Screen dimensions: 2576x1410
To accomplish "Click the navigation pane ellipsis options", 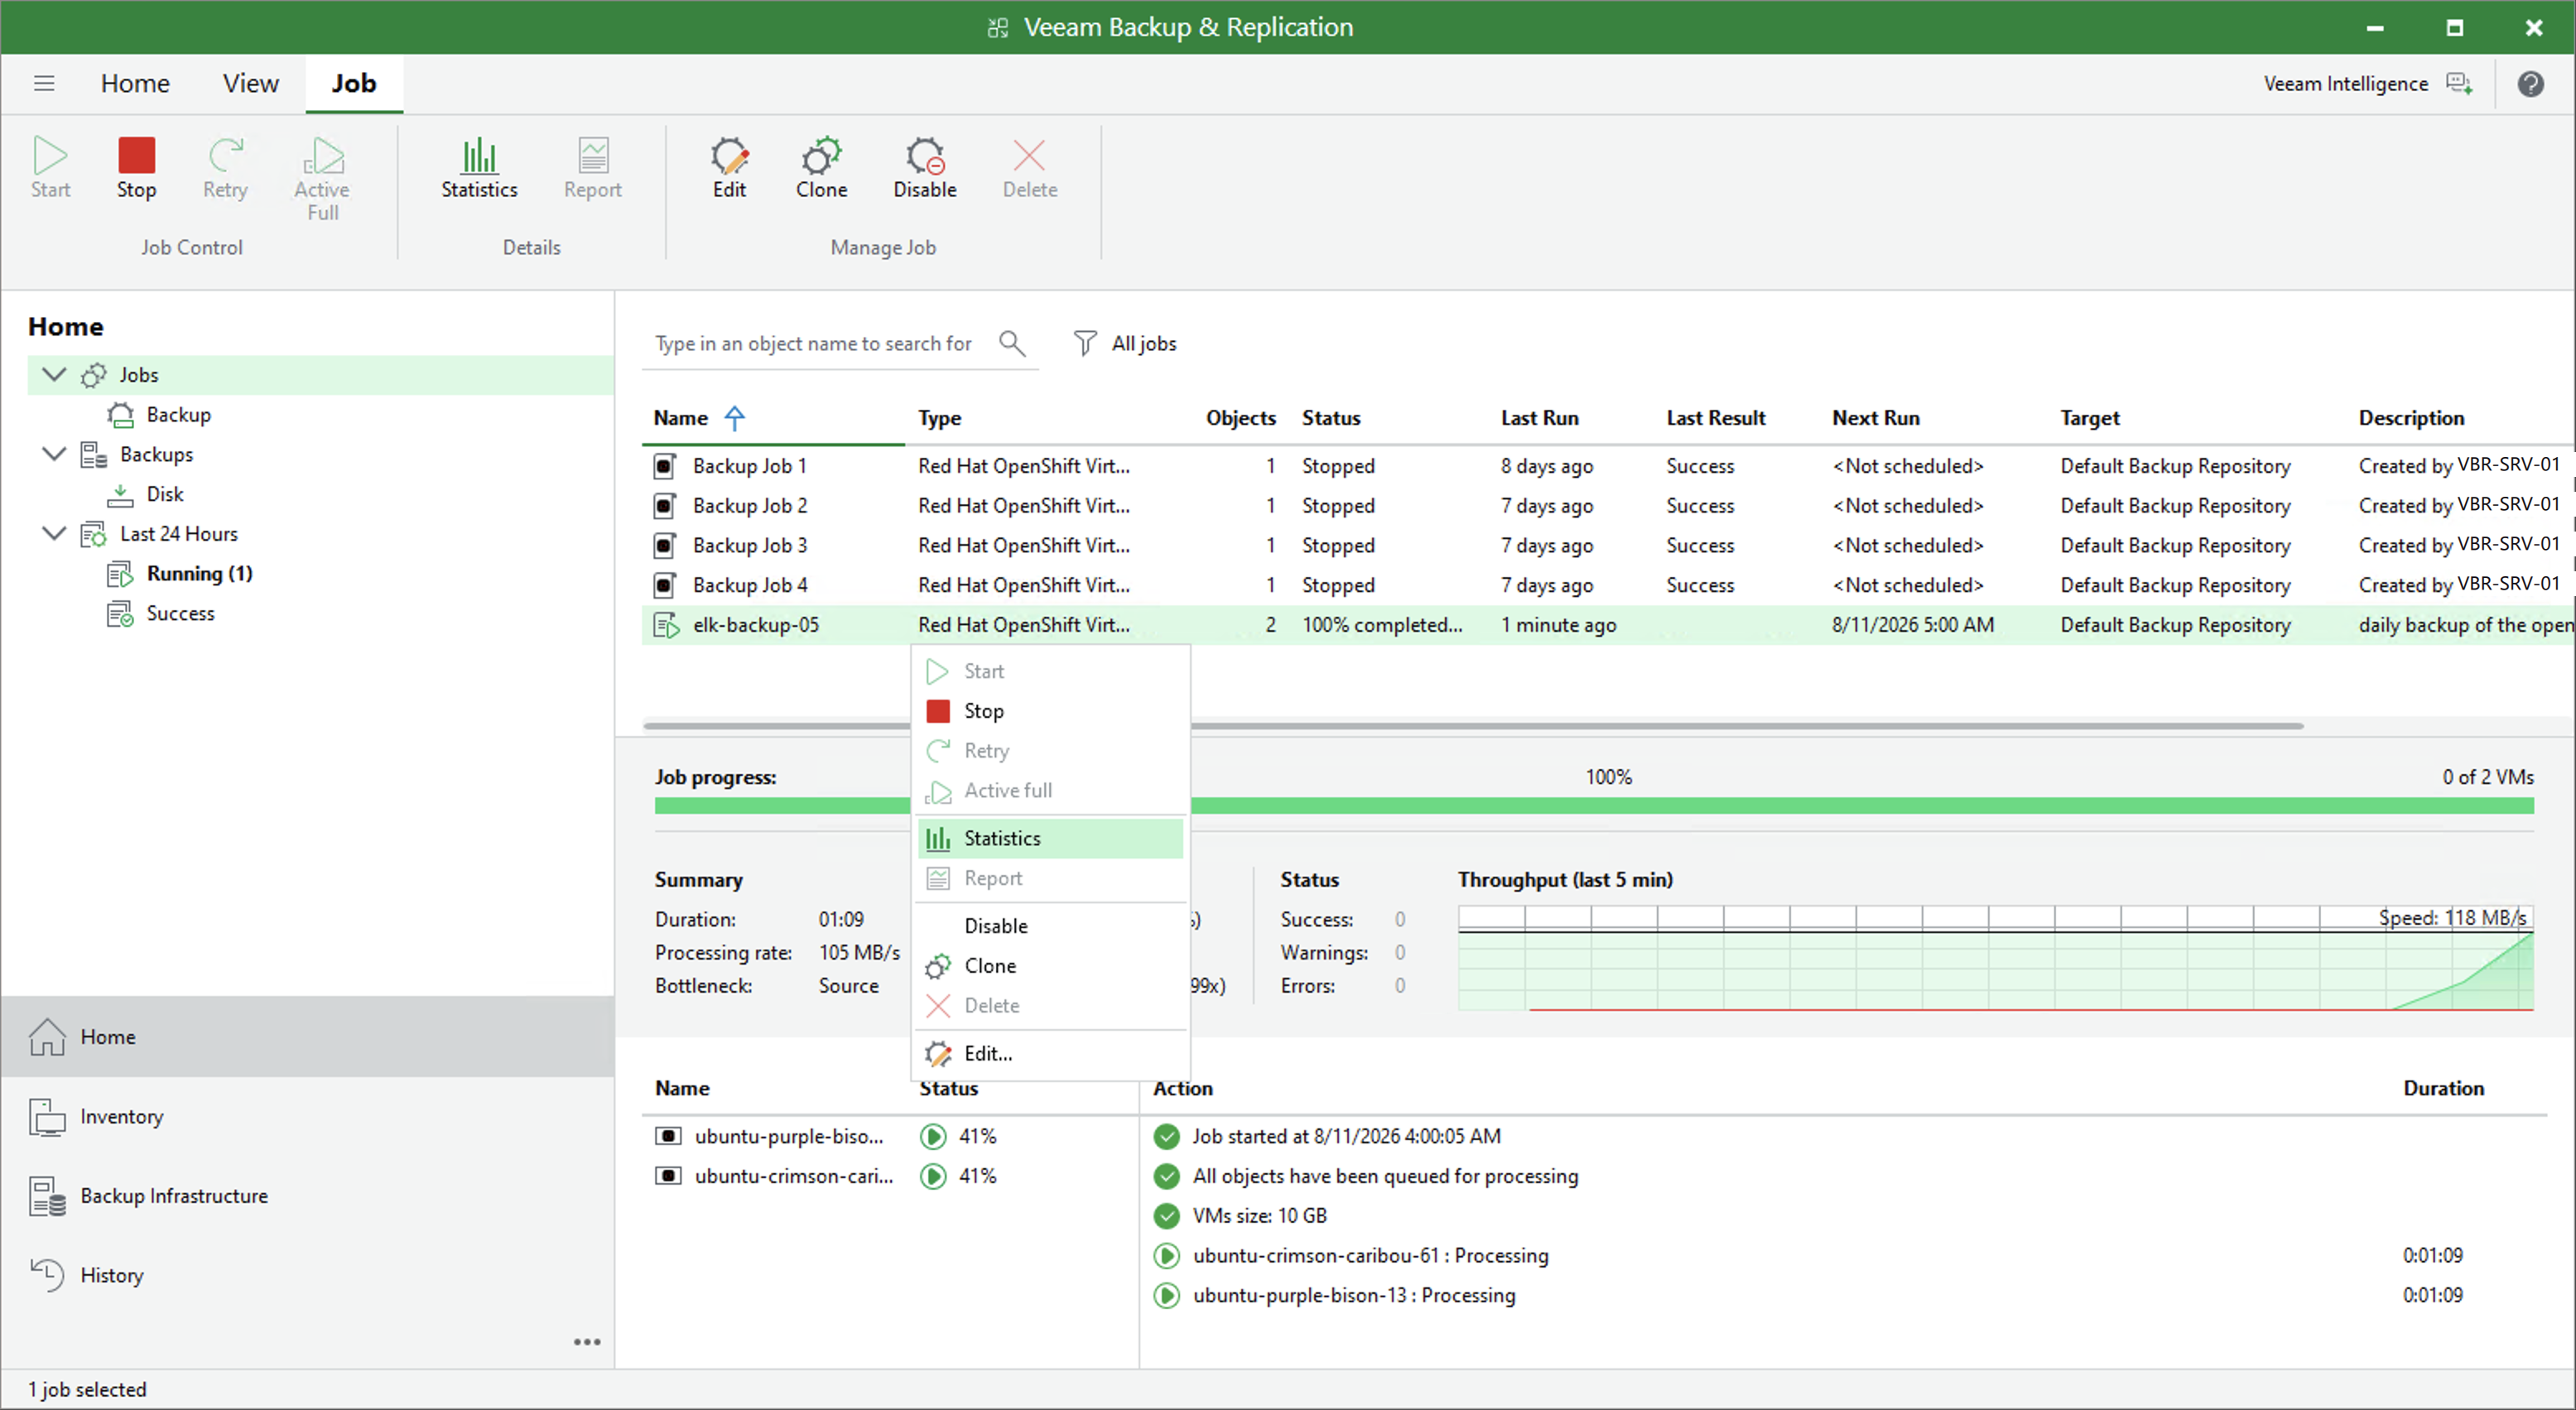I will coord(587,1342).
